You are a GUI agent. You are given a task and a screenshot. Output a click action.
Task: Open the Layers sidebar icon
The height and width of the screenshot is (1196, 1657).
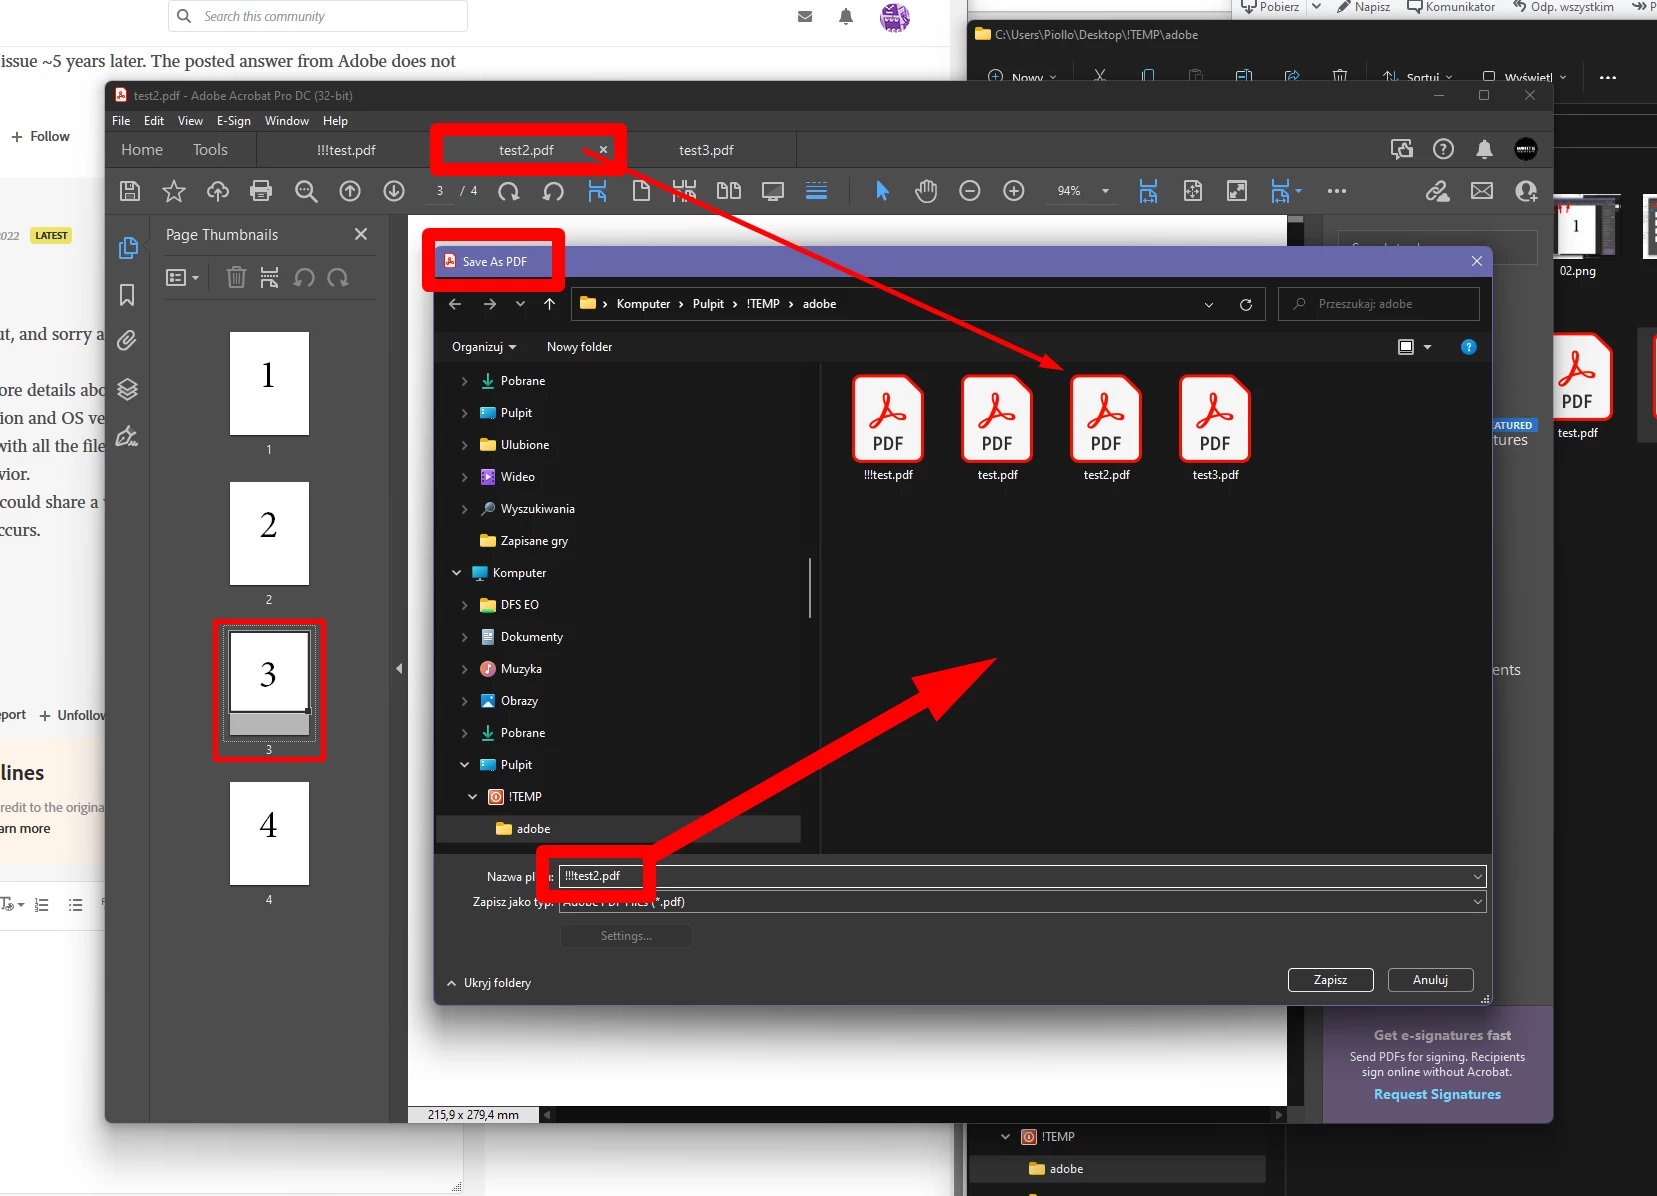127,389
